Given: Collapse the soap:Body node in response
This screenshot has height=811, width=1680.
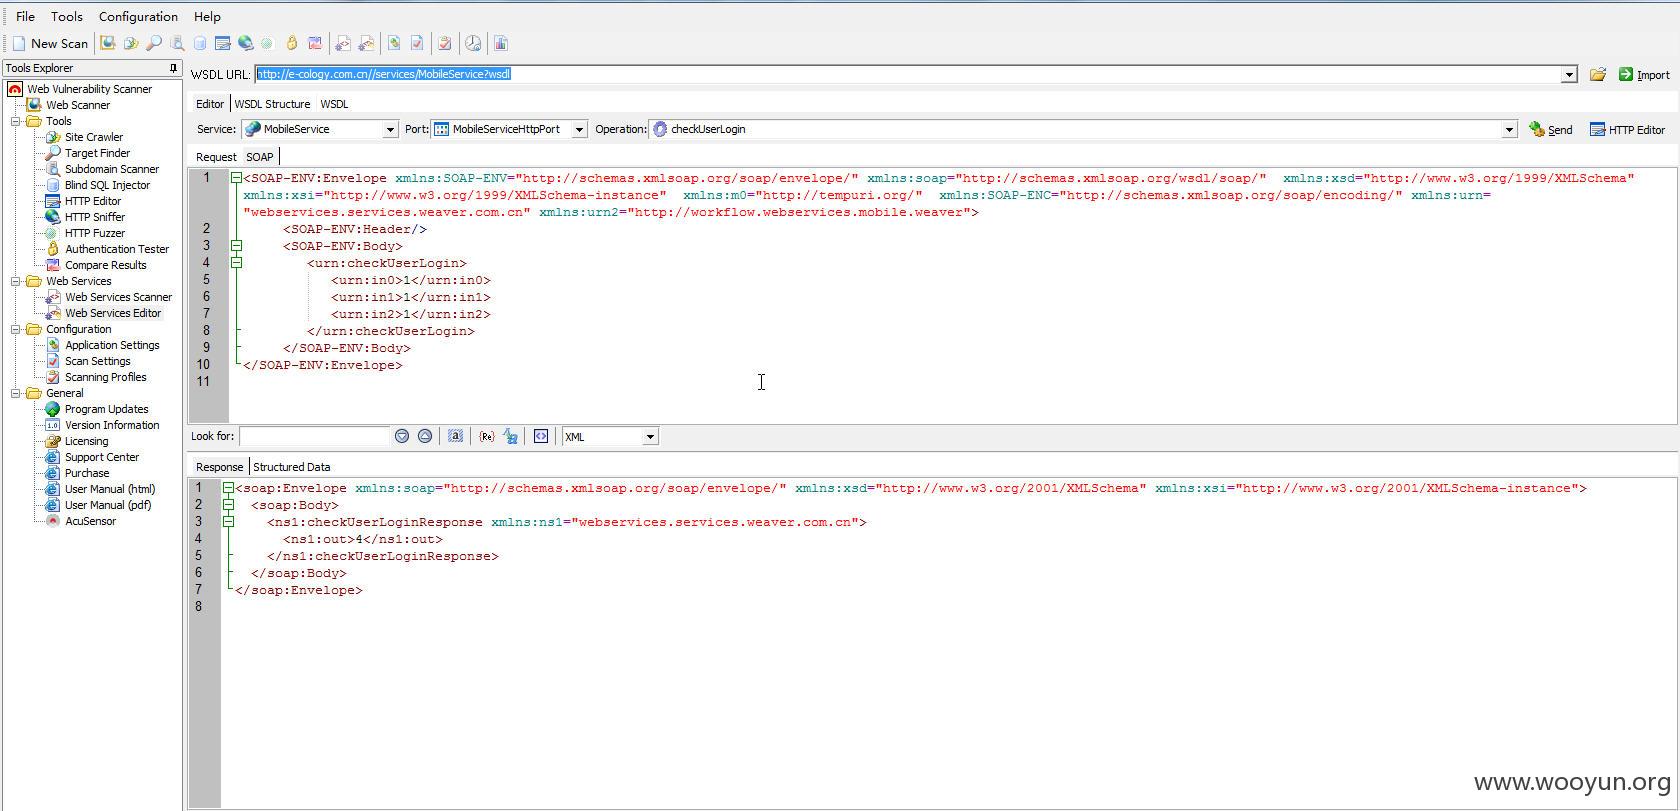Looking at the screenshot, I should click(229, 505).
